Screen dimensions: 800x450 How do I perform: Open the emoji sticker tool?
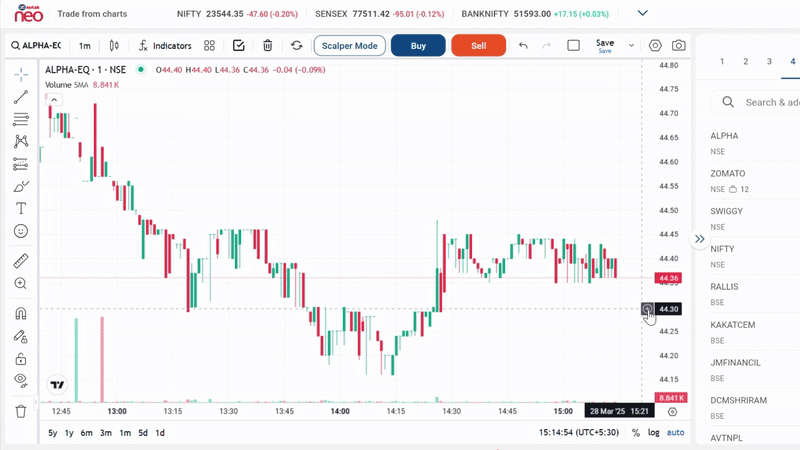21,231
